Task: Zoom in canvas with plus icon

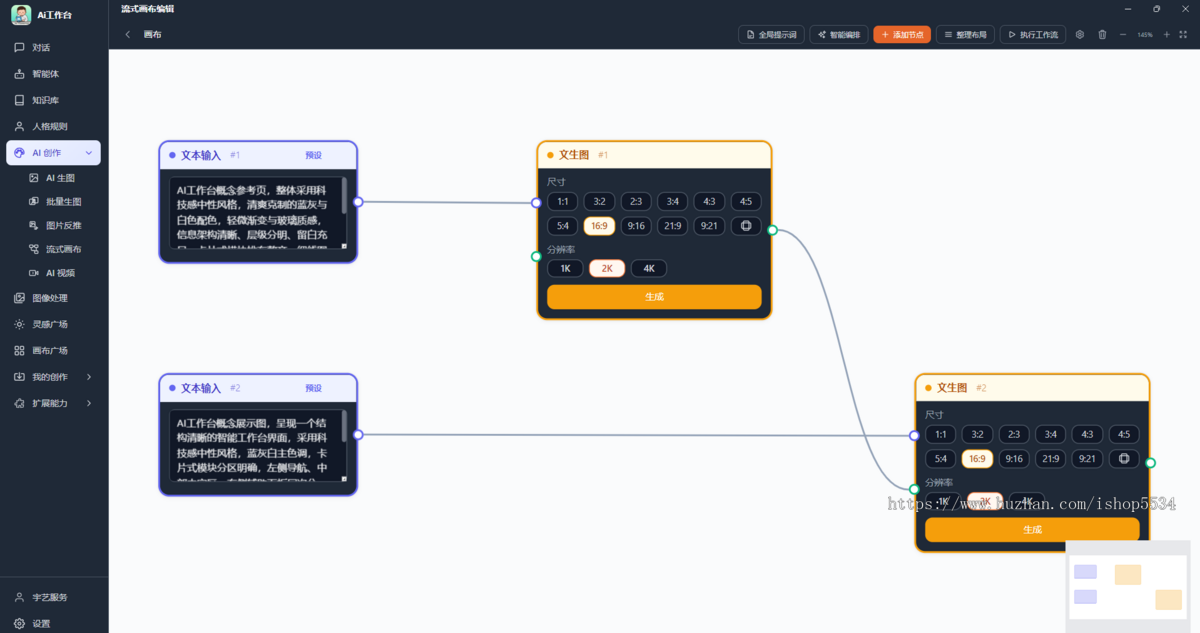Action: tap(1166, 34)
